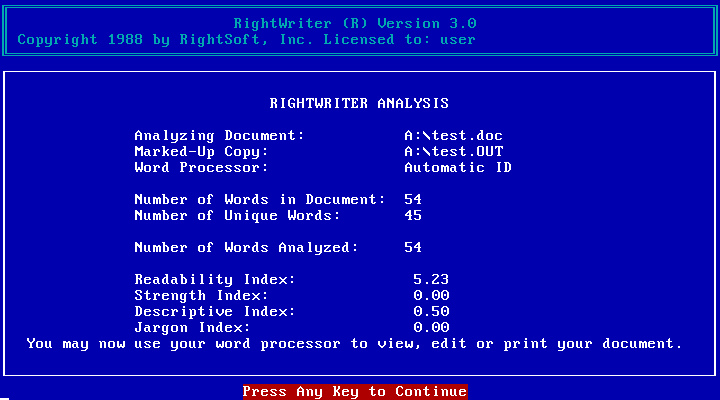Click the Descriptive Index label
720x400 pixels.
pos(215,312)
